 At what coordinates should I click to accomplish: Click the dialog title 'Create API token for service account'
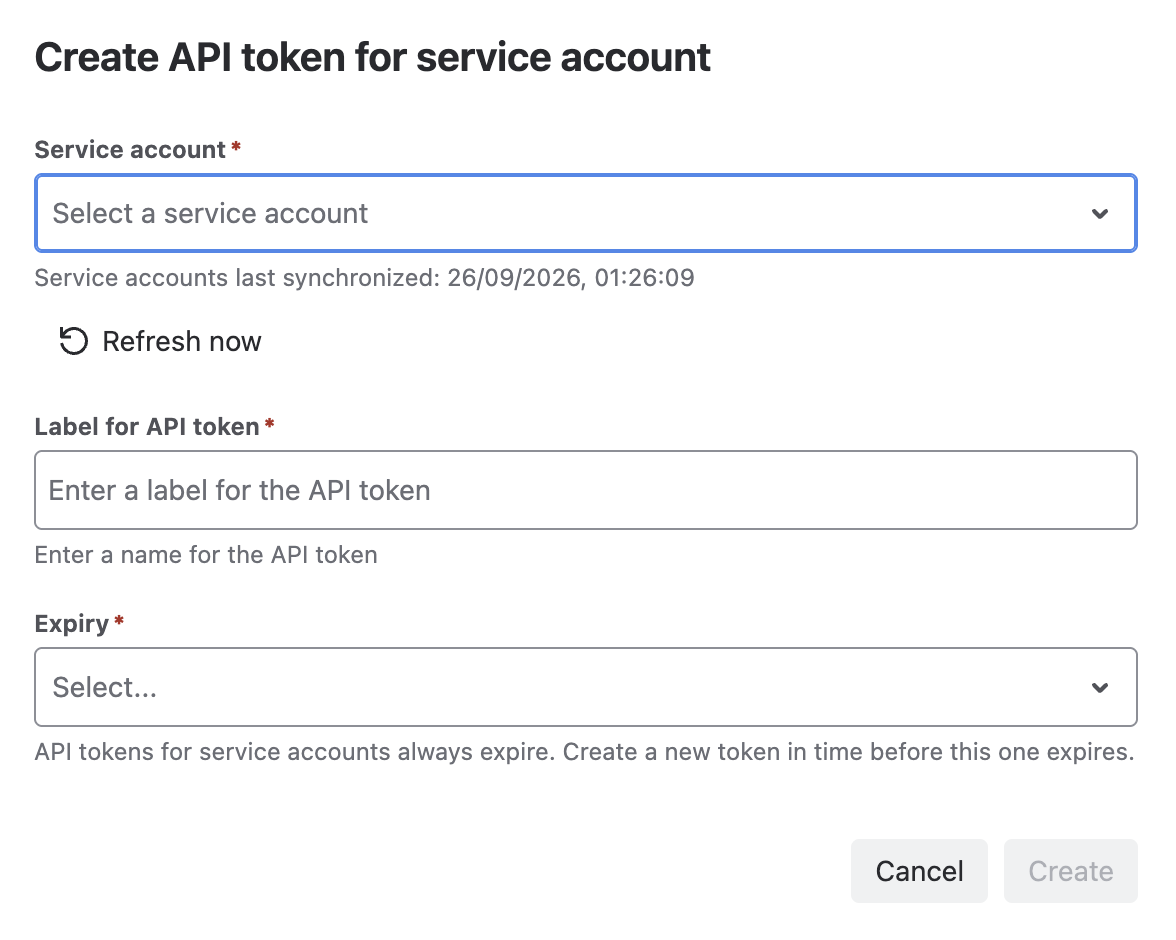pyautogui.click(x=373, y=58)
